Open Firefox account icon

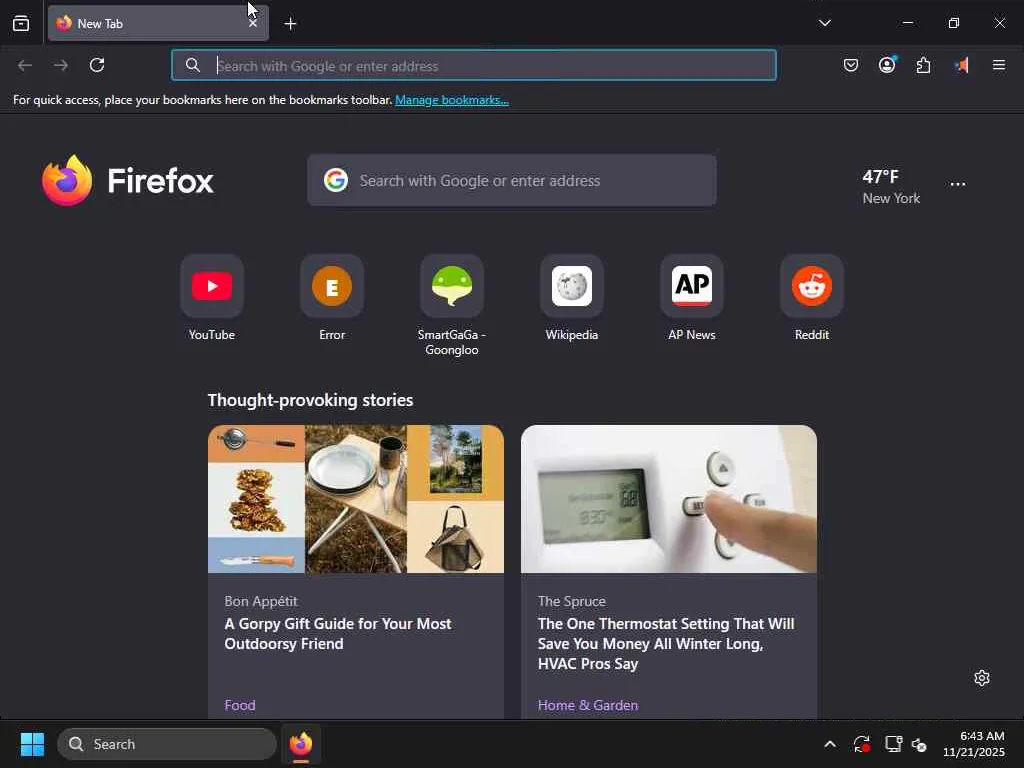coord(887,65)
